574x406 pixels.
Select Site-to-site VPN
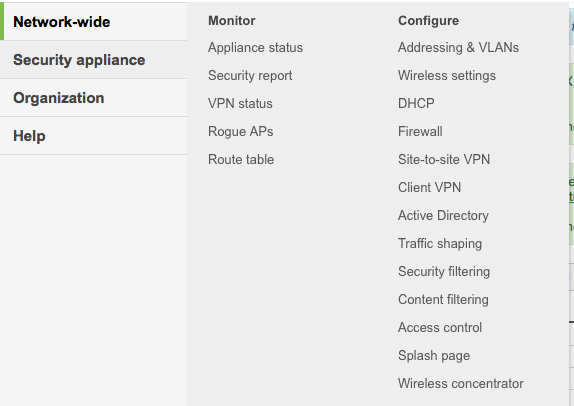click(444, 159)
